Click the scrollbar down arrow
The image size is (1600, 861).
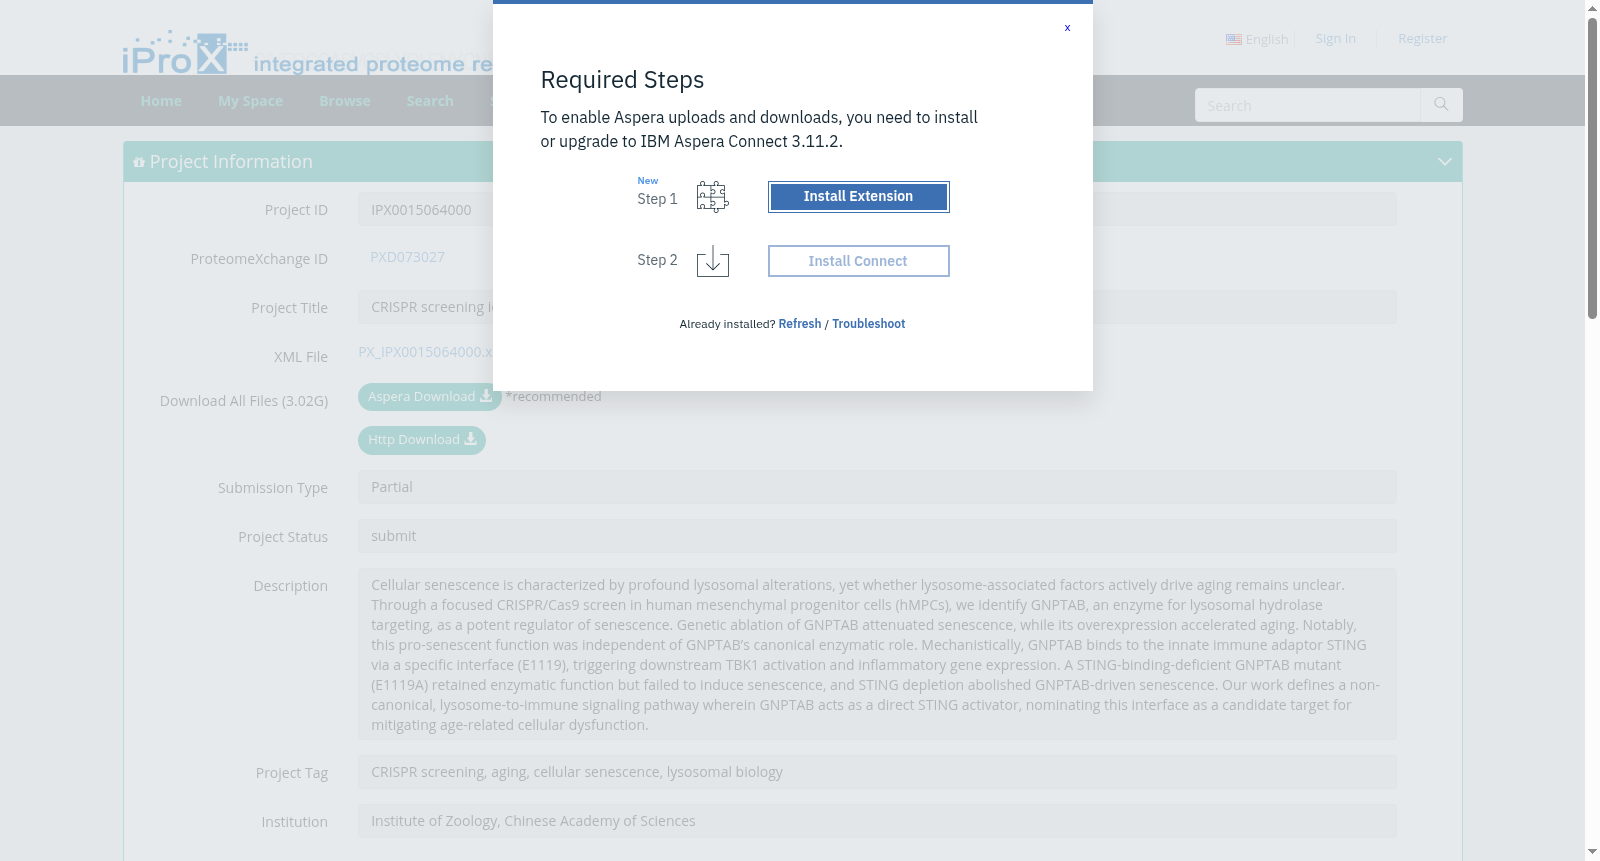point(1592,852)
